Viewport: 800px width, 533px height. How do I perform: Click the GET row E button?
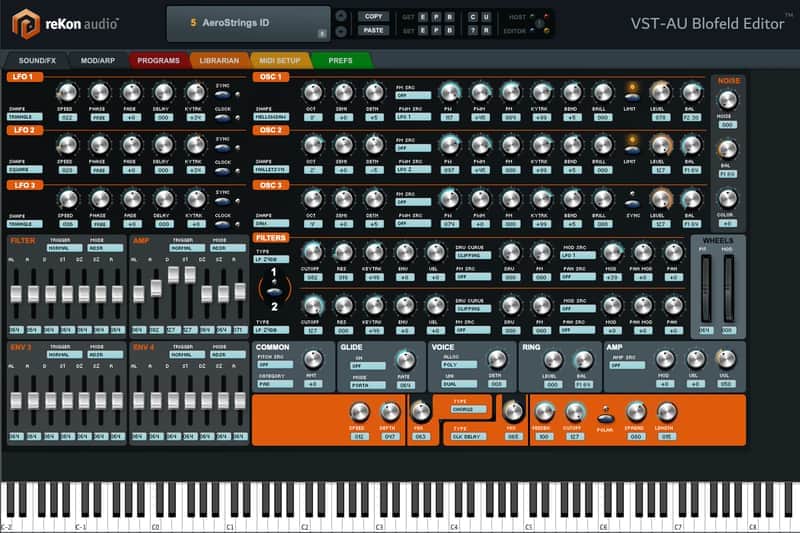point(422,17)
